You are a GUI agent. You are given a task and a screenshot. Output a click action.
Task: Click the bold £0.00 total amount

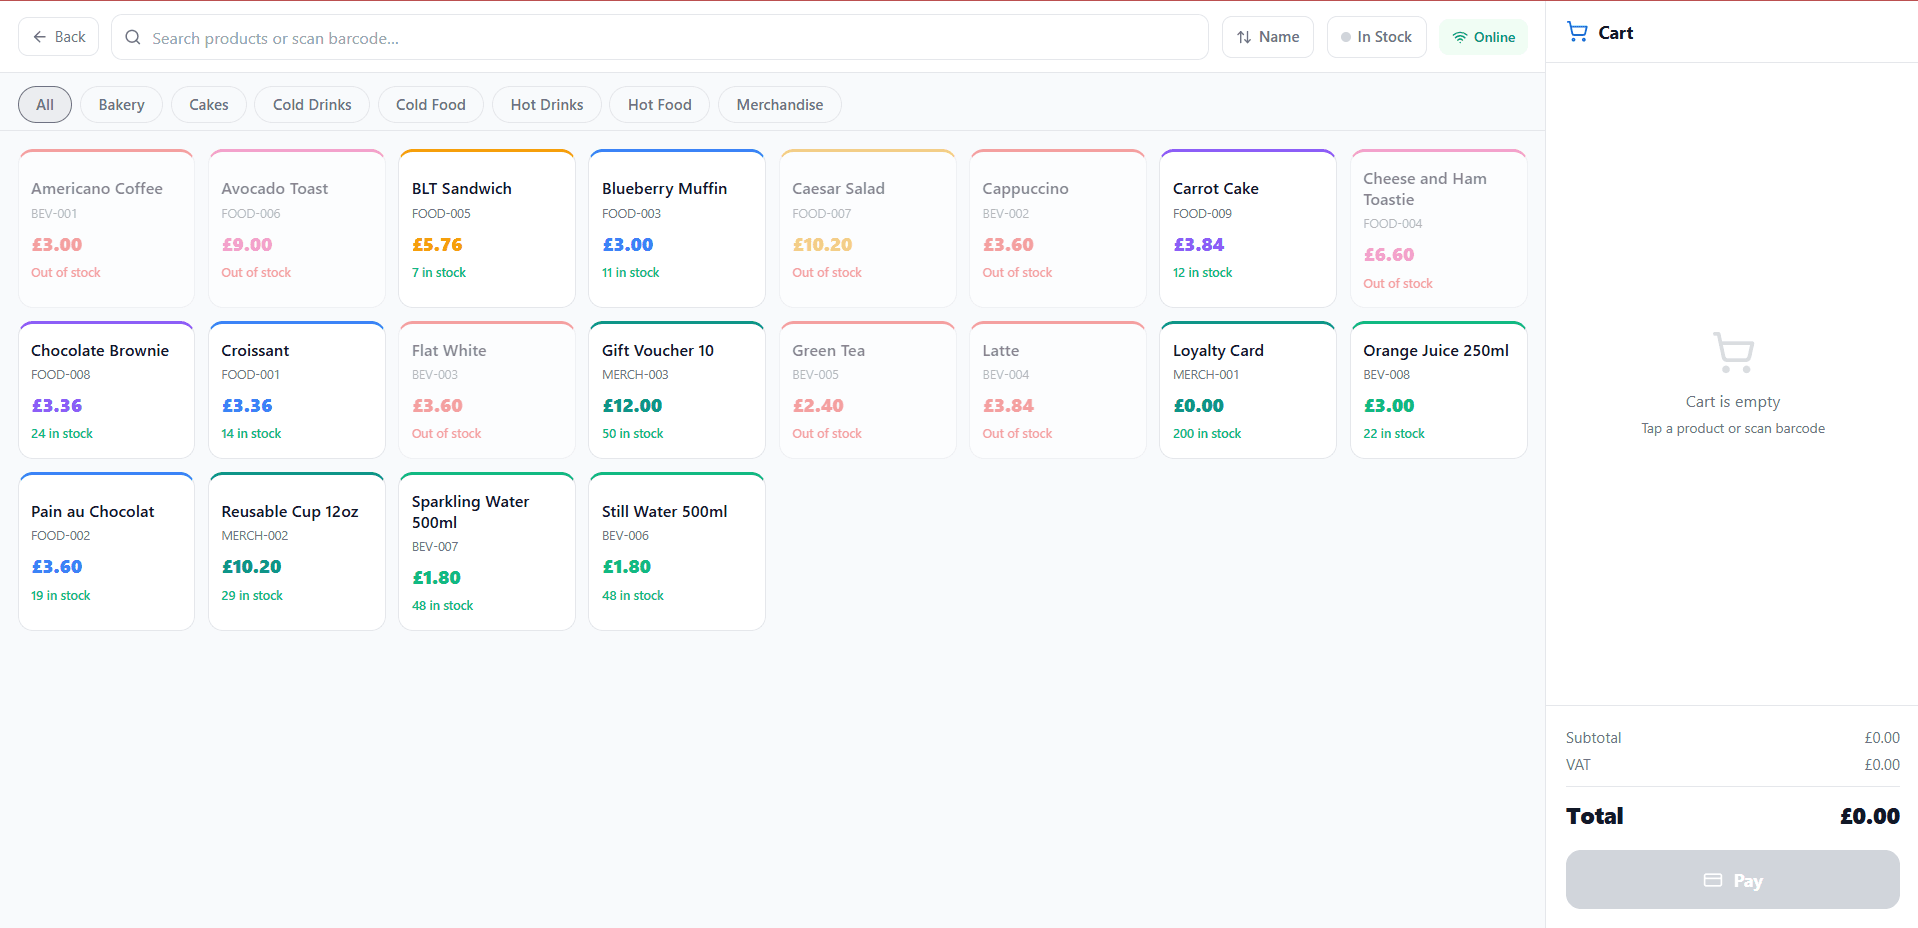coord(1869,816)
